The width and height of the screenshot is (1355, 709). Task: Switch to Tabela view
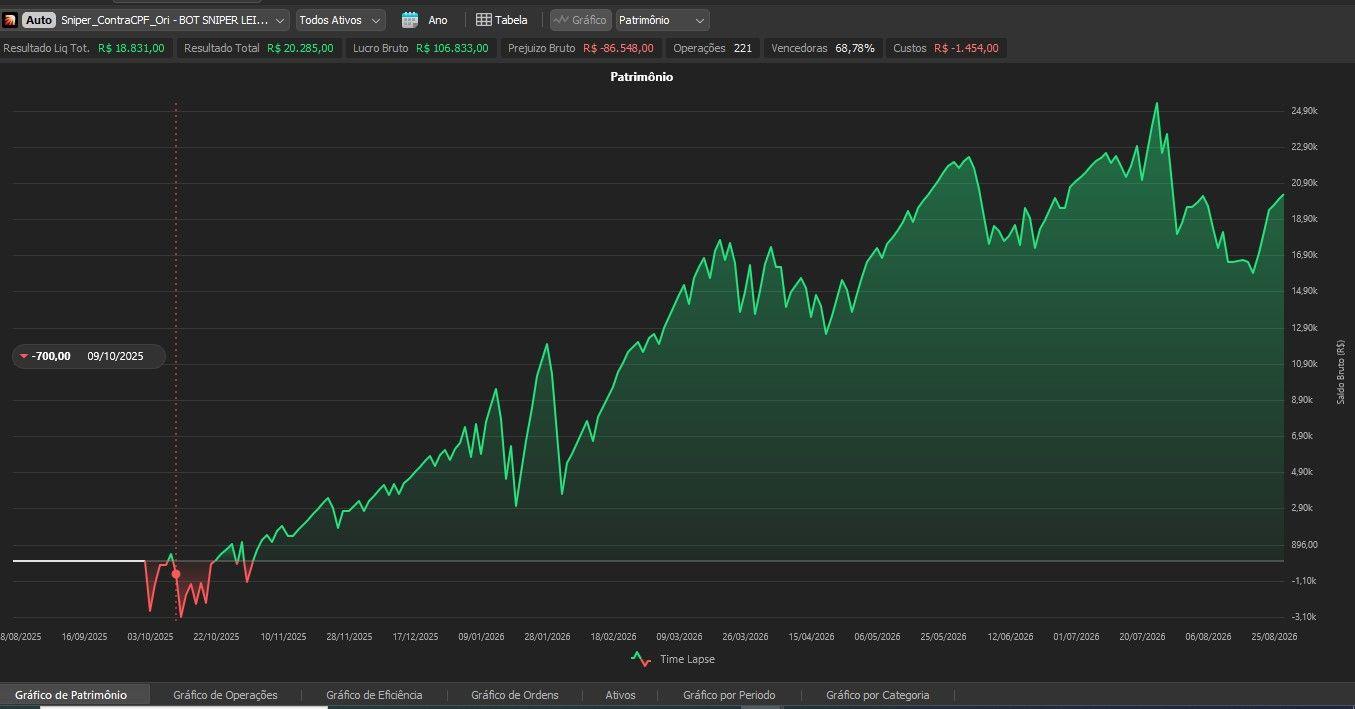502,20
